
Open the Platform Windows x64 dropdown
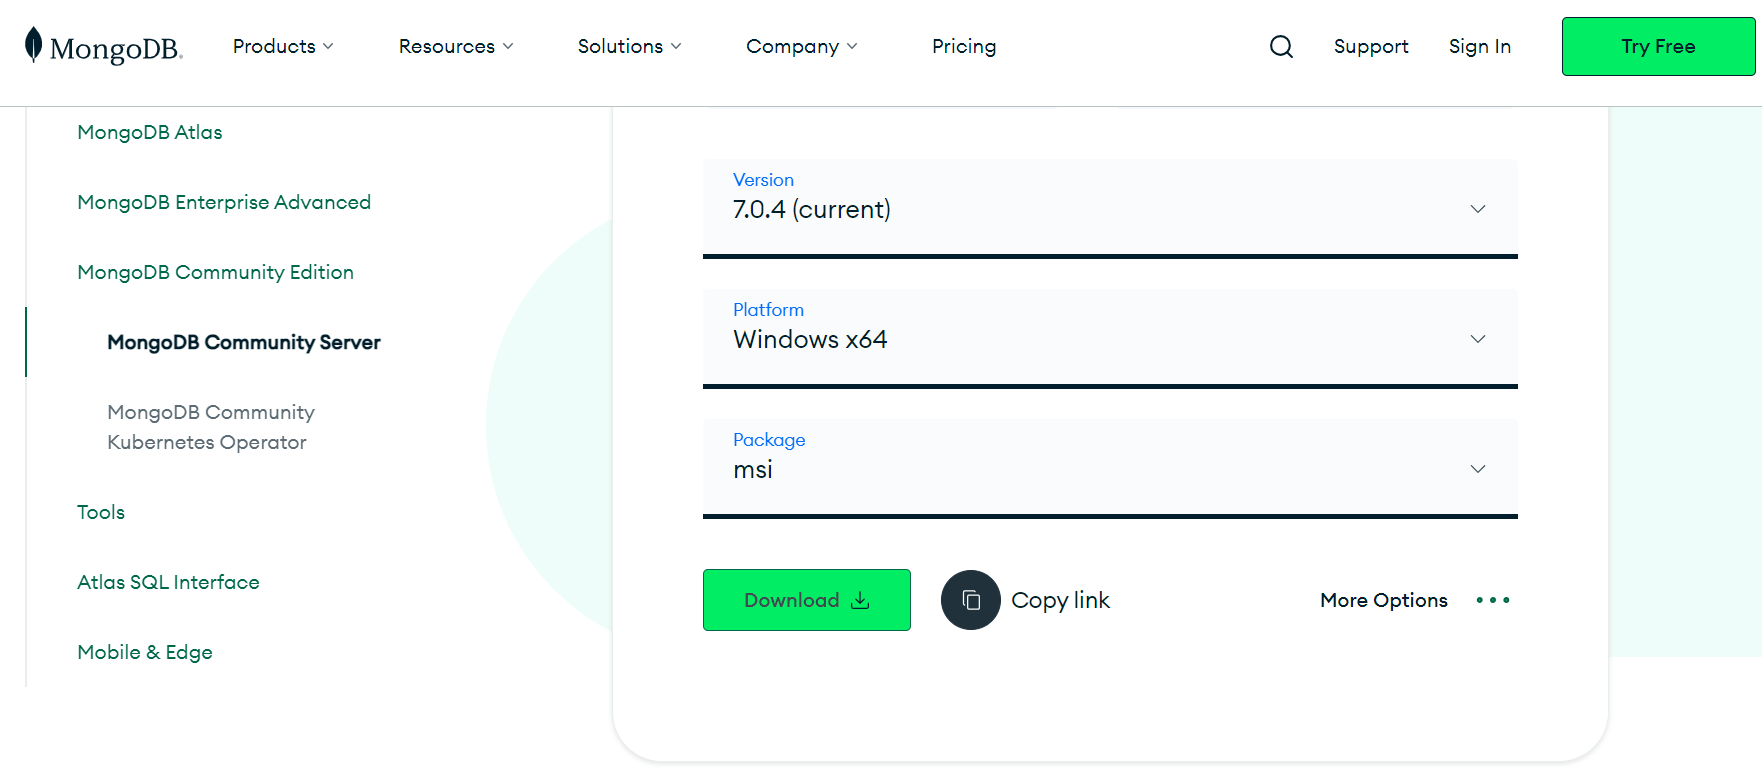click(x=1110, y=338)
